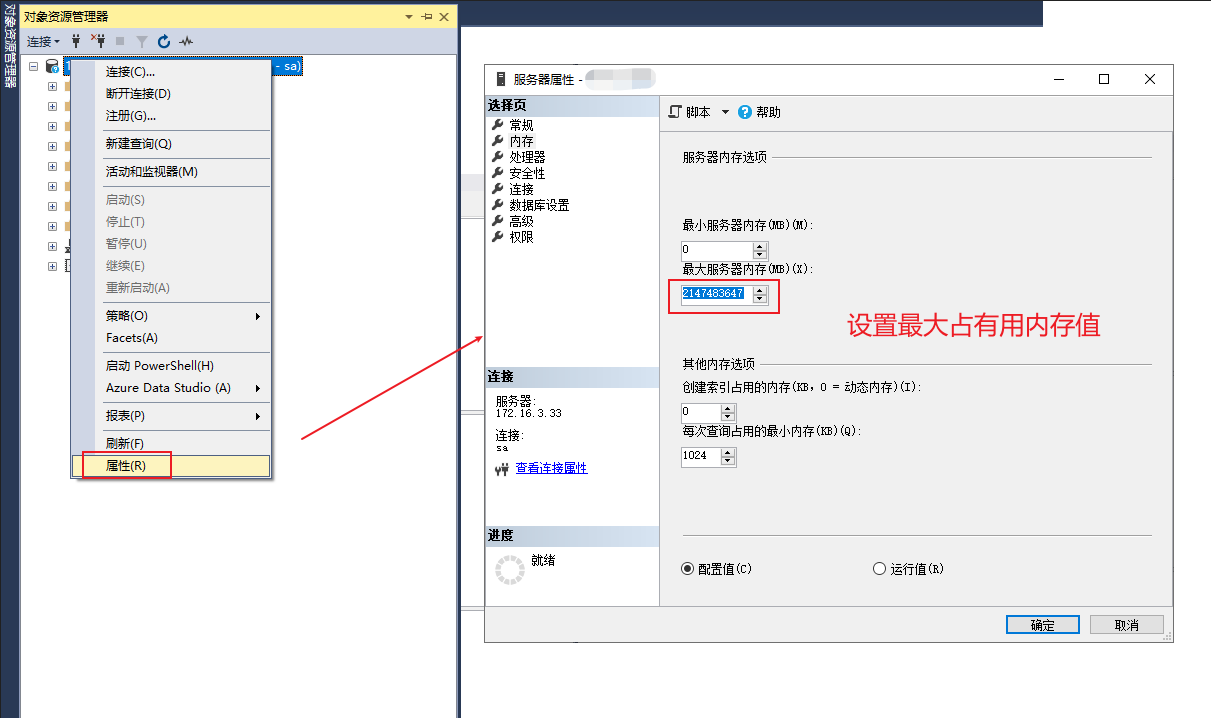The width and height of the screenshot is (1211, 718).
Task: Click the 最大服务器内存 value input field
Action: coord(714,293)
